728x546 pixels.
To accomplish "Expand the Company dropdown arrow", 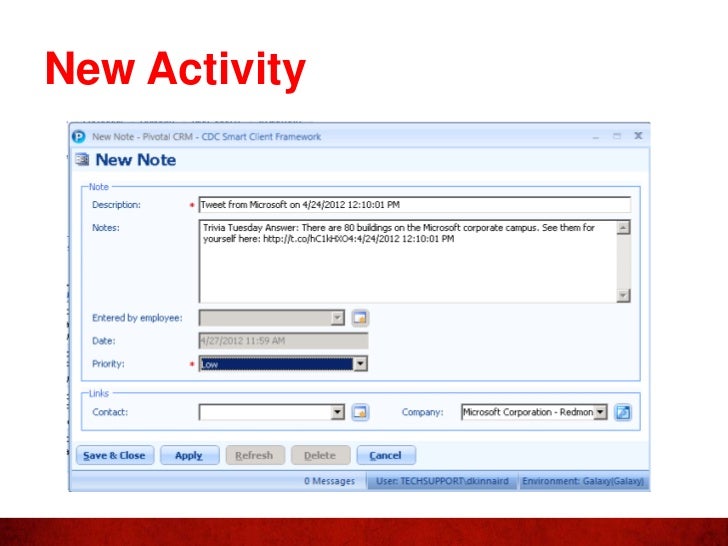I will pyautogui.click(x=600, y=412).
